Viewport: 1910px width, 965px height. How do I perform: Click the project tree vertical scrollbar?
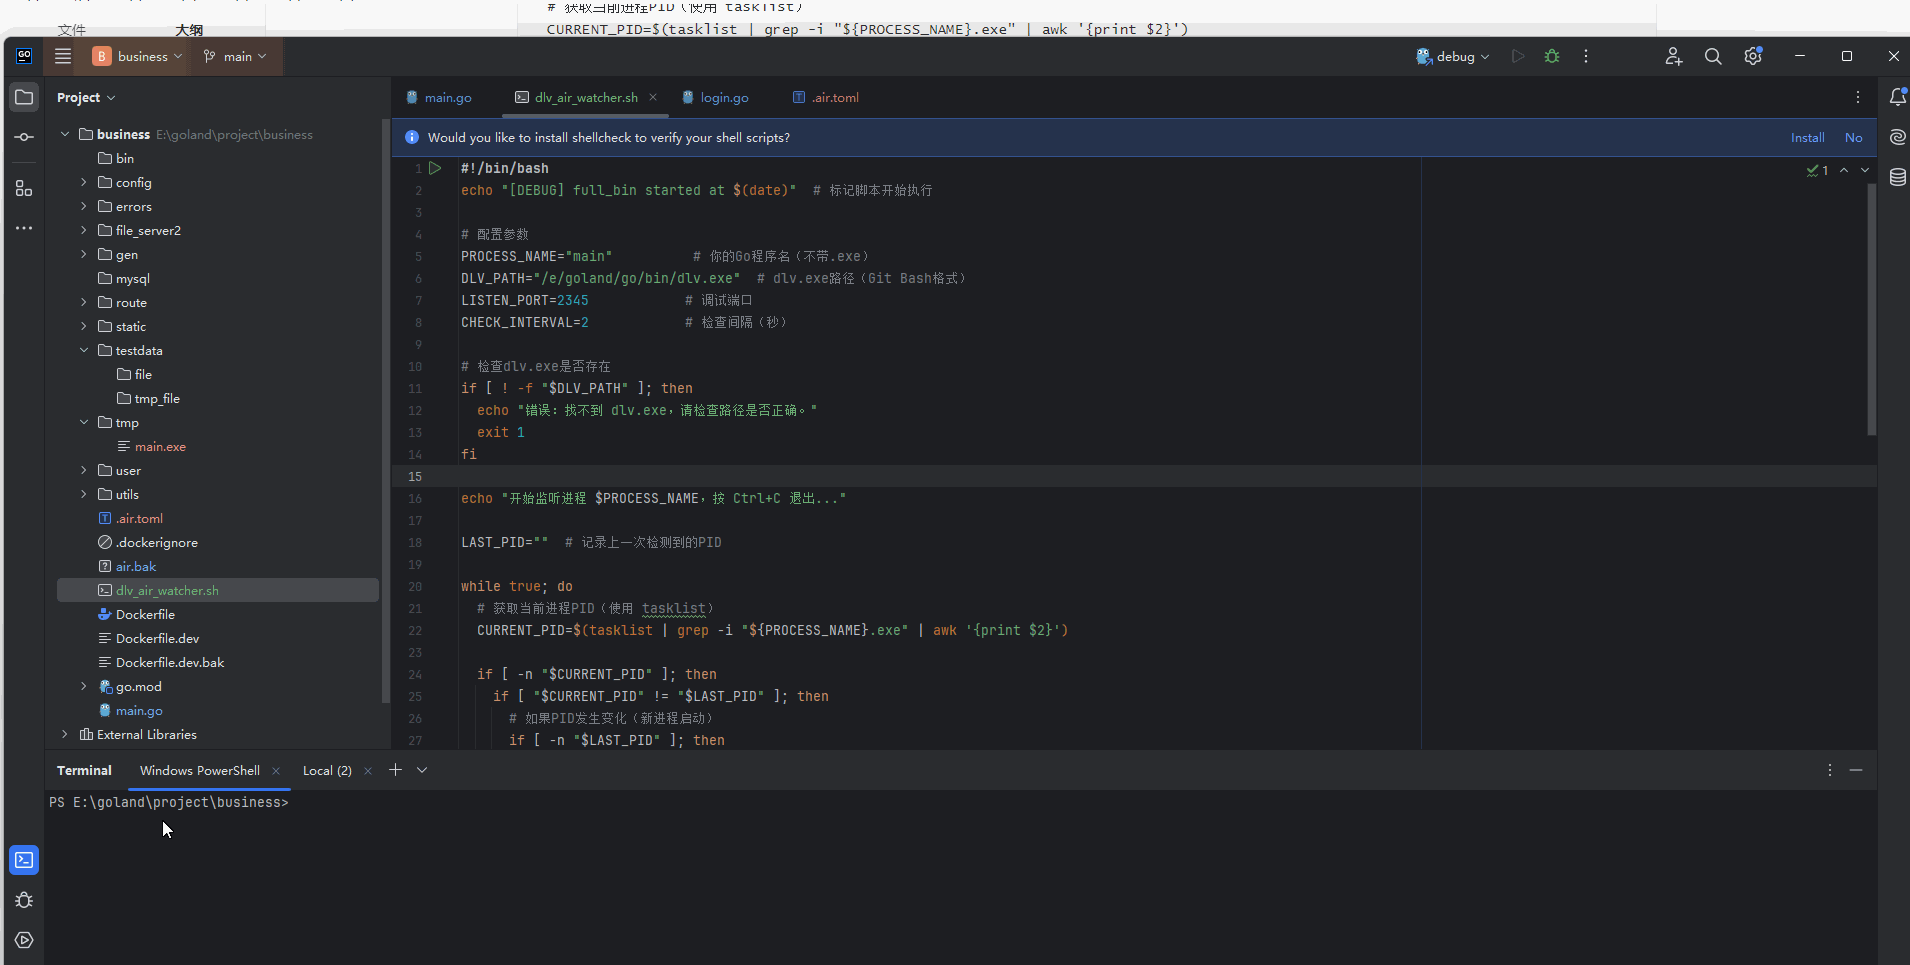(386, 410)
